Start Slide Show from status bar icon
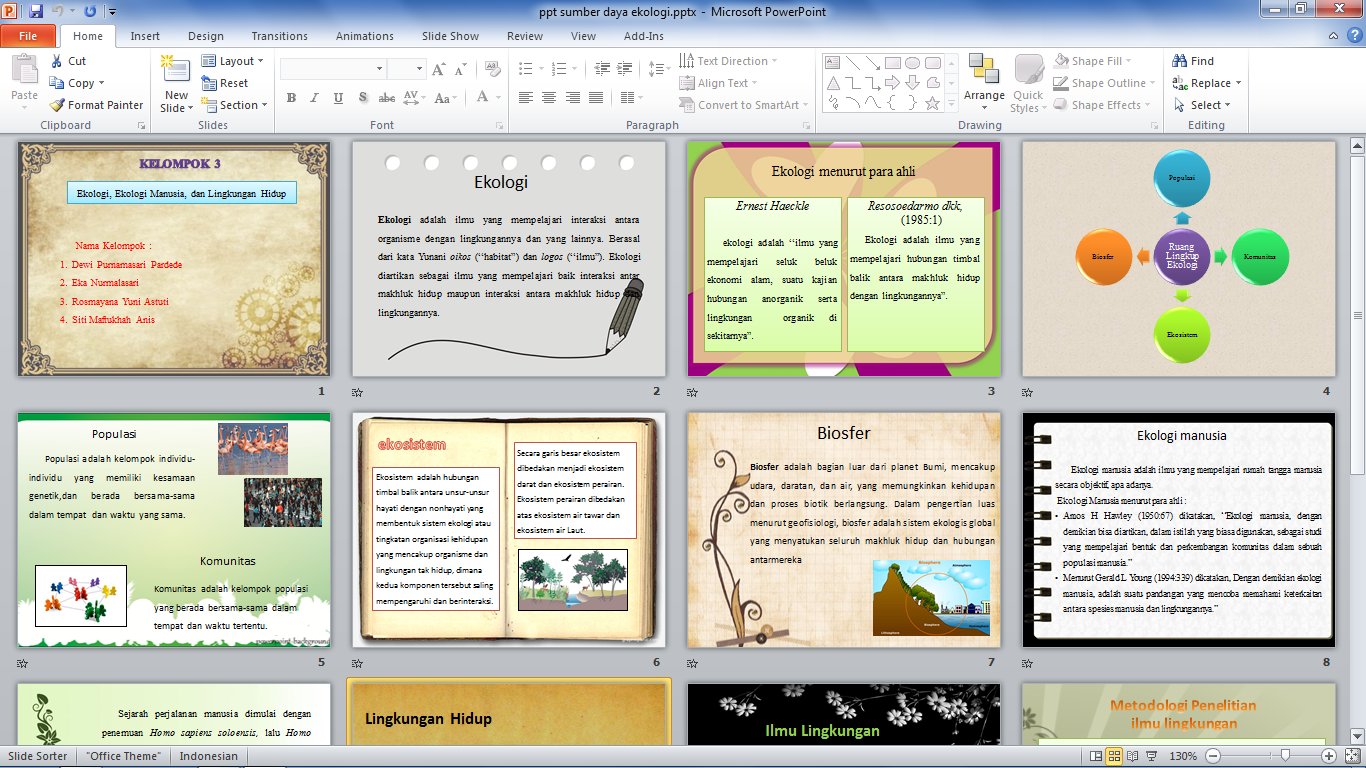This screenshot has width=1366, height=768. (x=1154, y=756)
